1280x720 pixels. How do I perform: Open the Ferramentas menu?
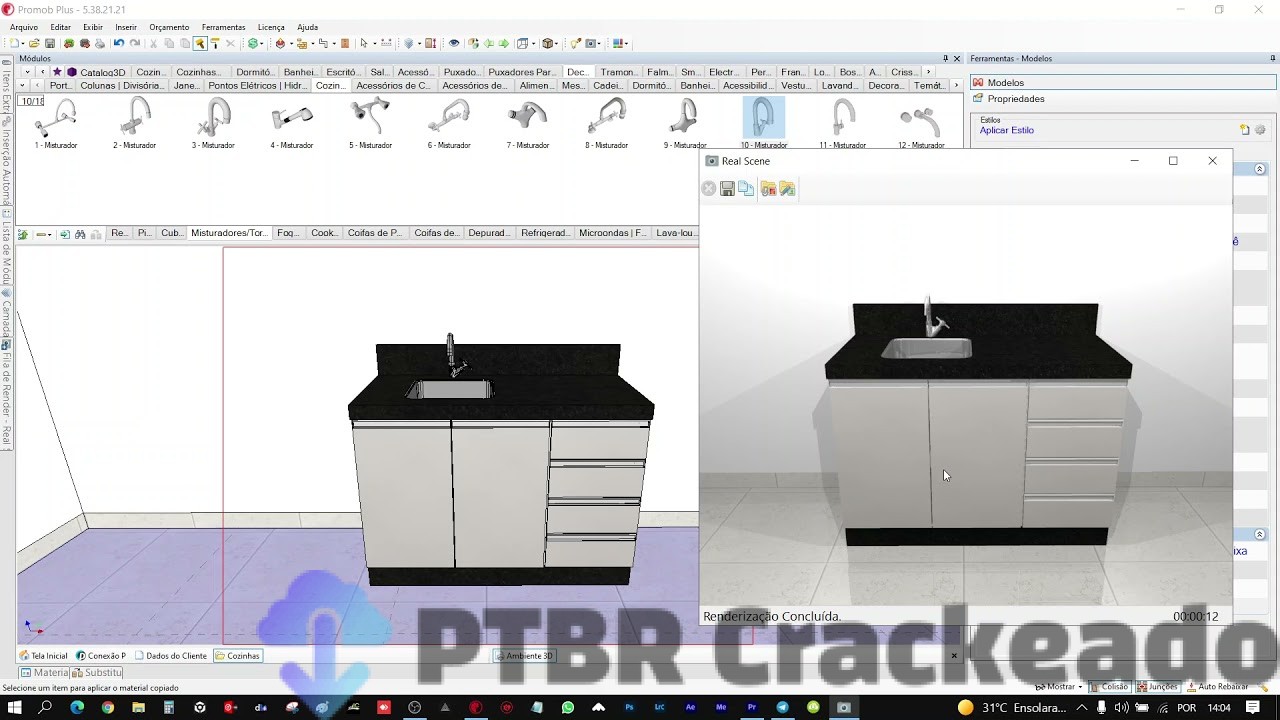(x=223, y=27)
